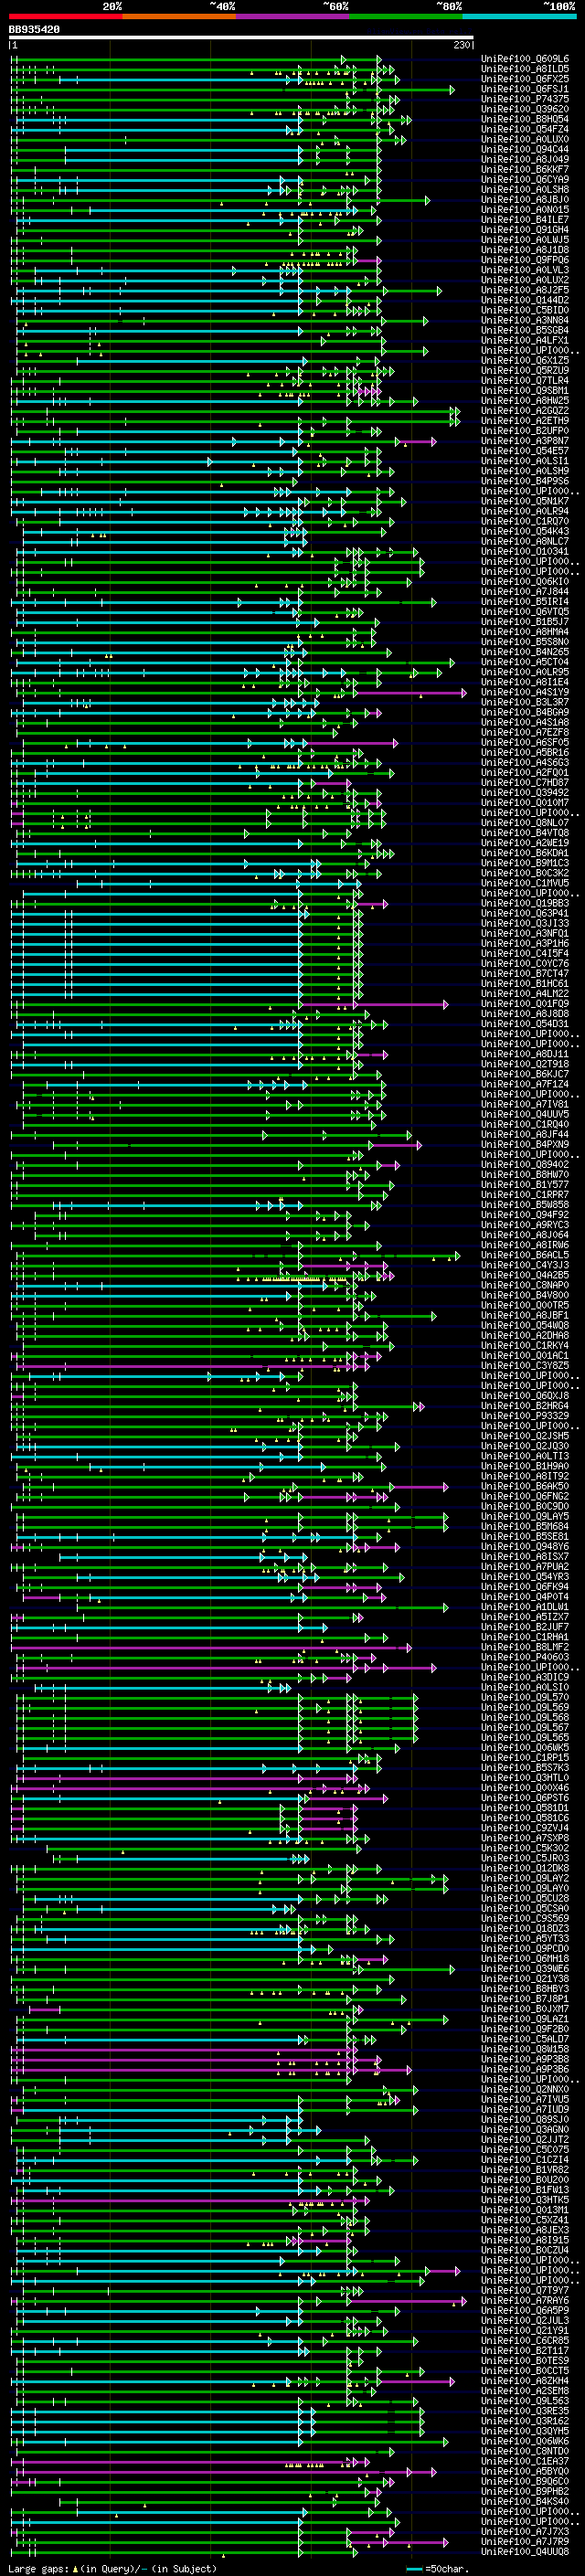Viewport: 585px width, 2576px height.
Task: Select the UniRef100_A8IRW6 row label
Action: click(524, 1245)
